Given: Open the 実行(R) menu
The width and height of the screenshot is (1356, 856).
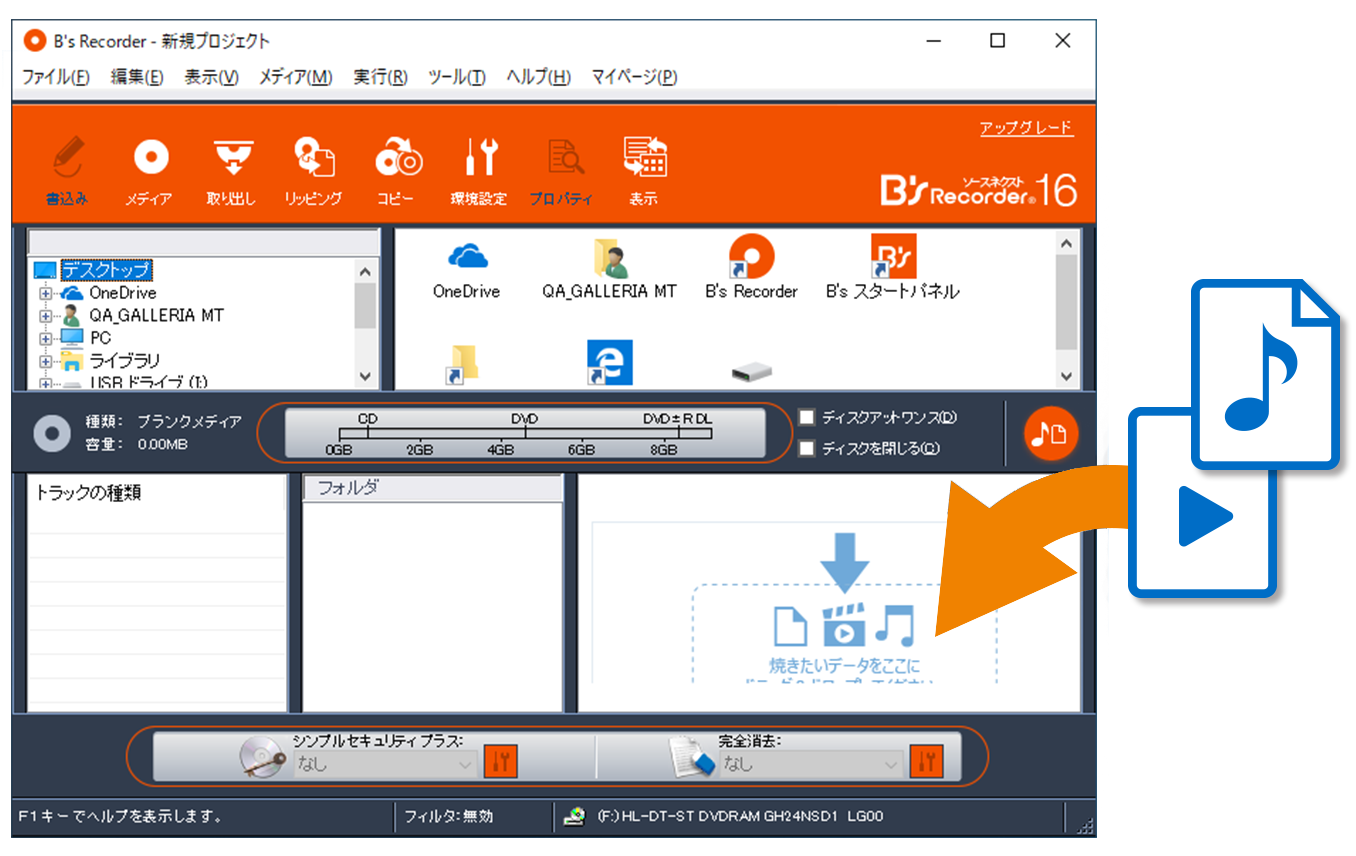Looking at the screenshot, I should [380, 77].
